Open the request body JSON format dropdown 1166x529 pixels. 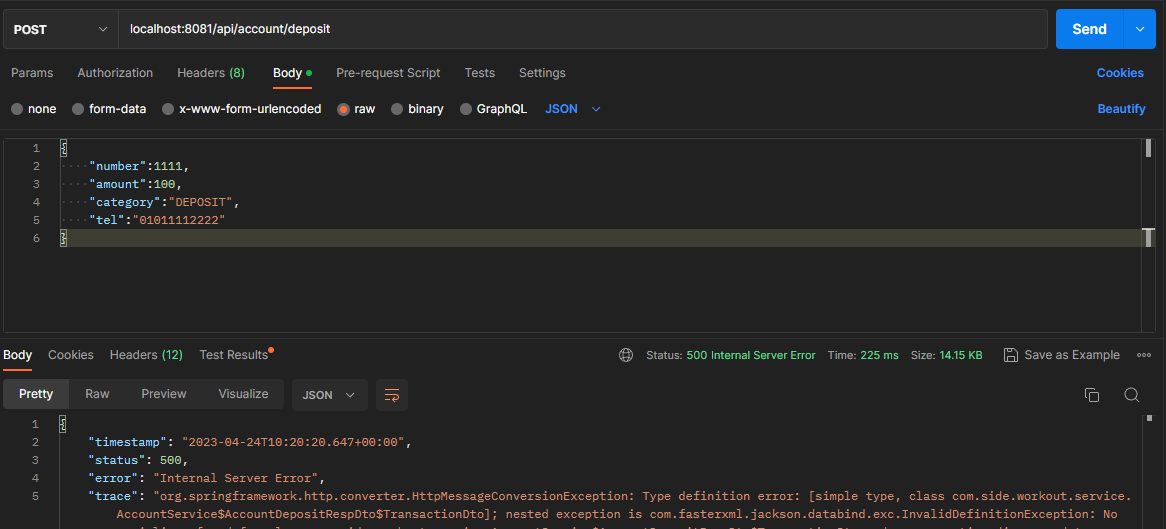[x=572, y=109]
